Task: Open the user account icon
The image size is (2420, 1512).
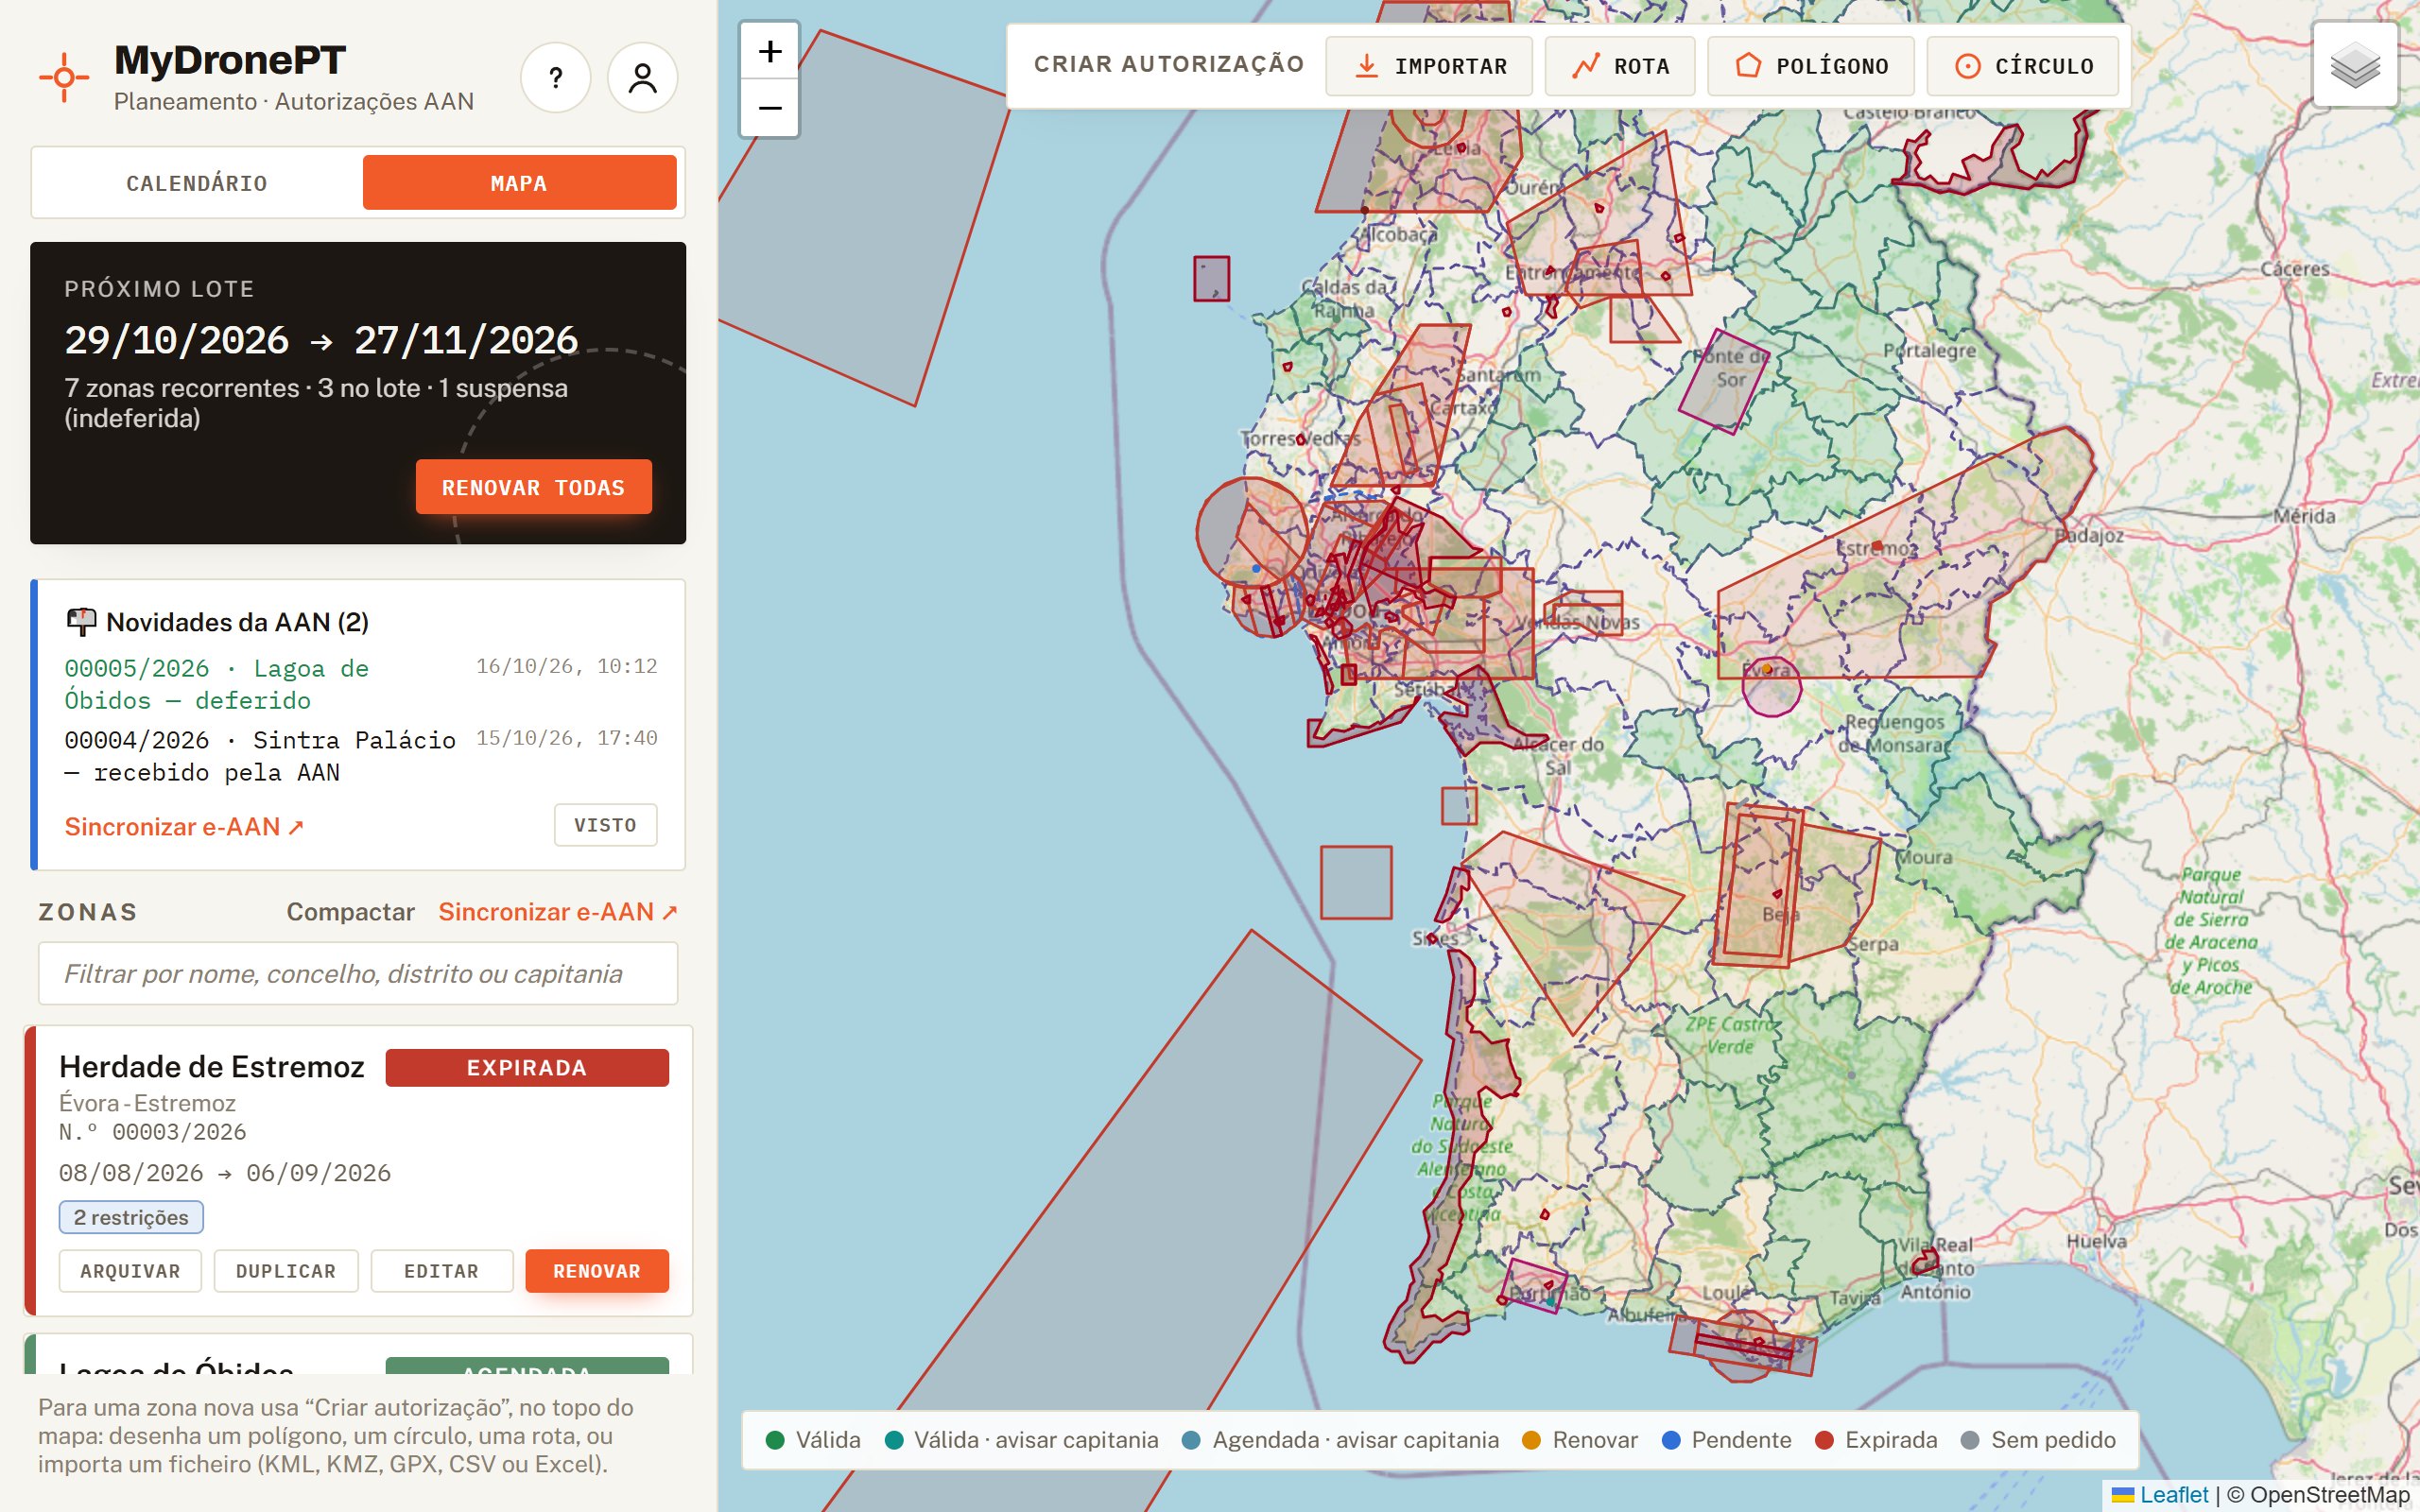Action: 642,78
